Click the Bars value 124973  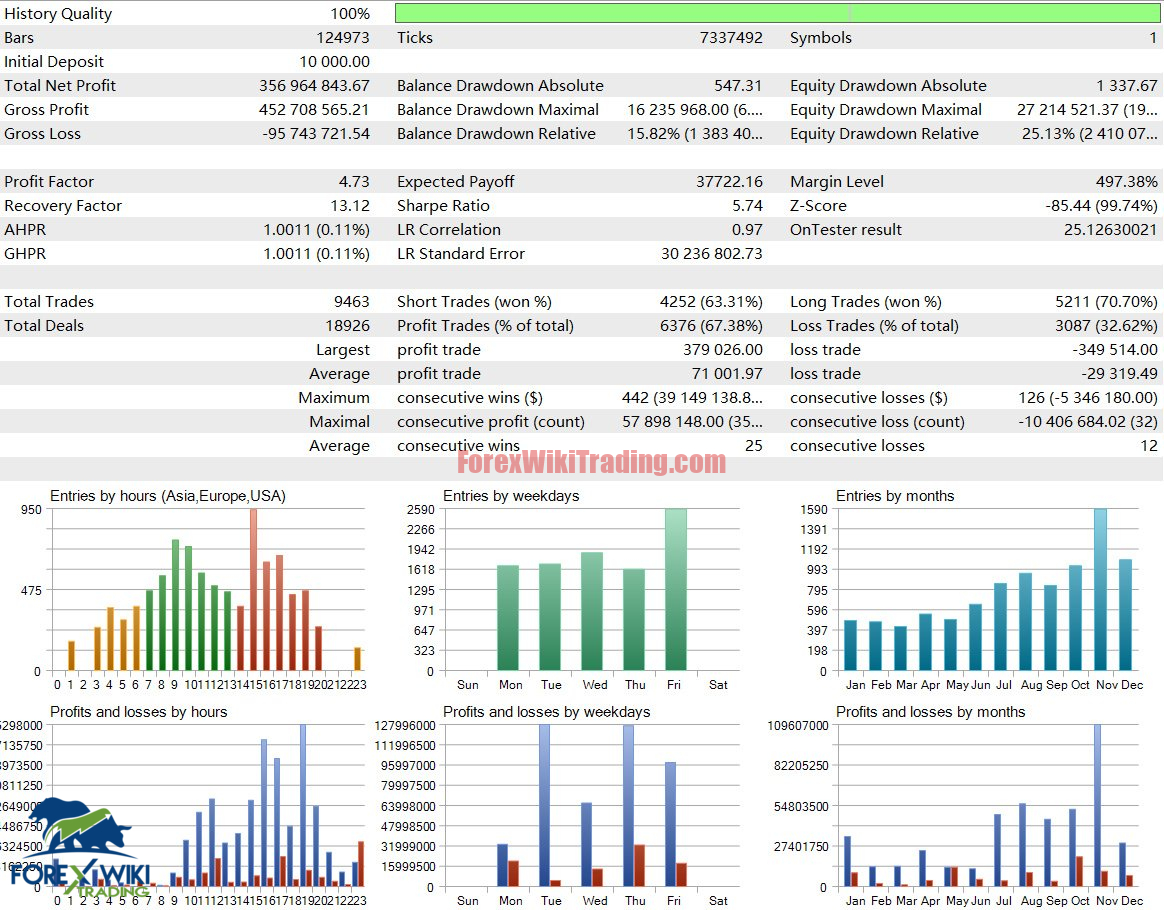343,38
